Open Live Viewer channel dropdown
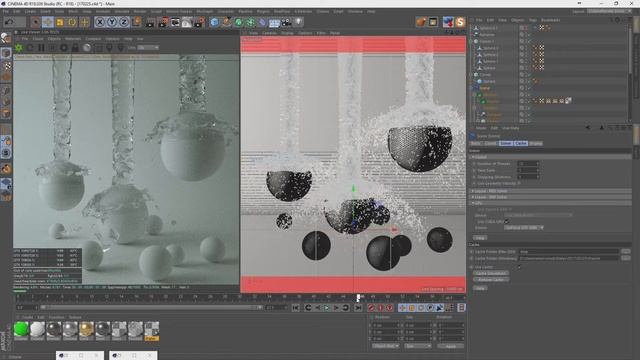 tap(148, 48)
